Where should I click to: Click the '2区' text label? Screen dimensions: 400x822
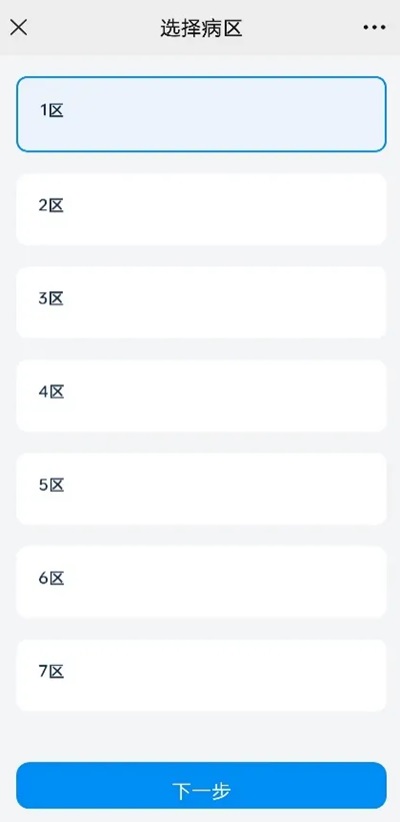click(x=51, y=206)
